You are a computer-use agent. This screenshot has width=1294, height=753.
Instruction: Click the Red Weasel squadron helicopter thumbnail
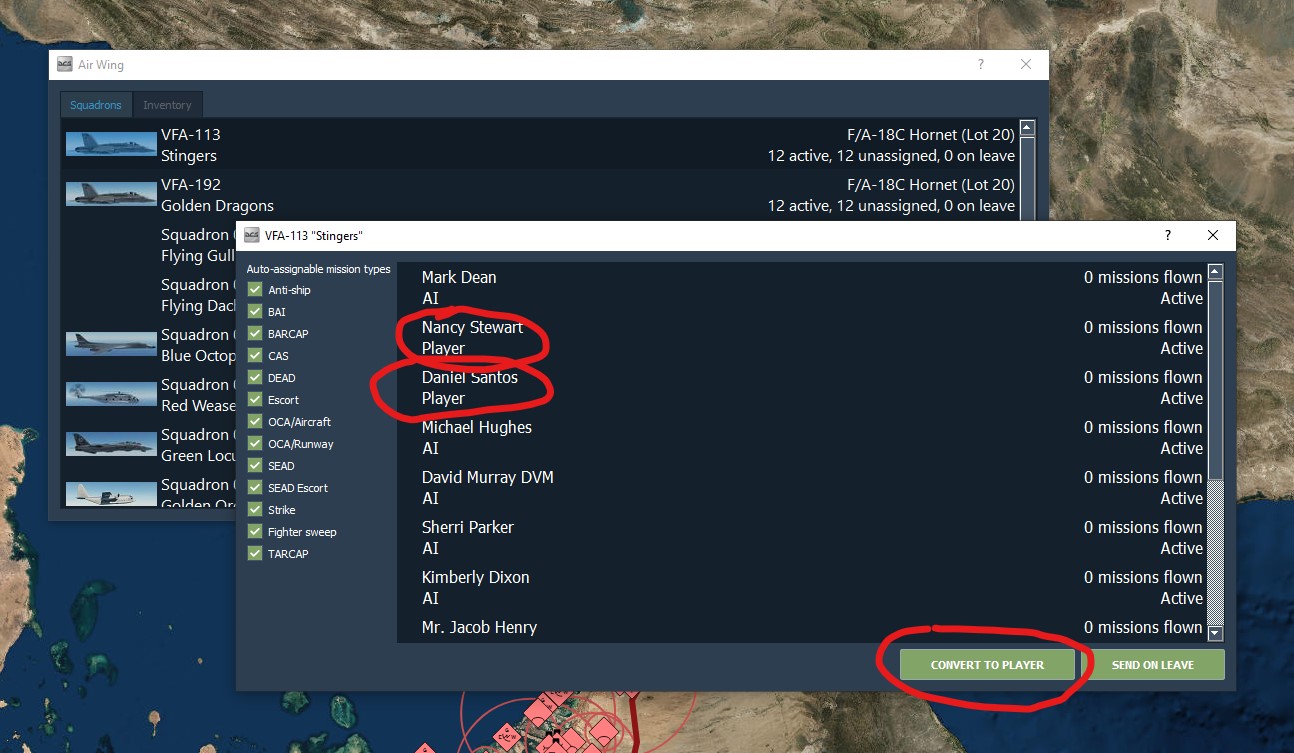point(111,394)
